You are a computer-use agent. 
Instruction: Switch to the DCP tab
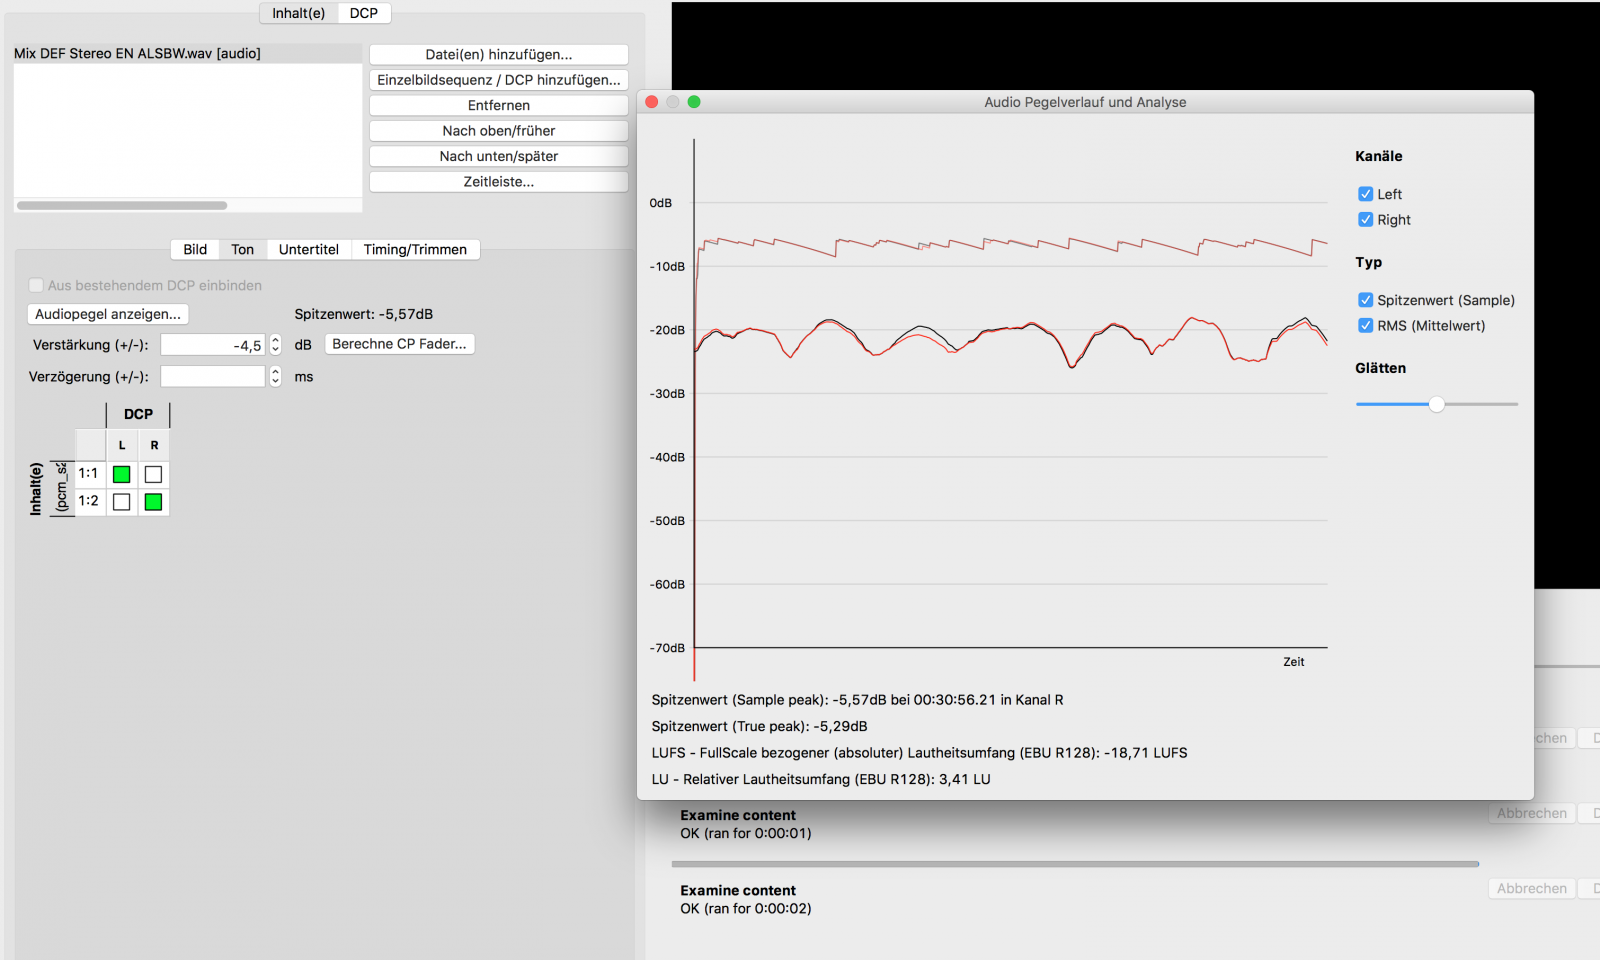[x=364, y=13]
